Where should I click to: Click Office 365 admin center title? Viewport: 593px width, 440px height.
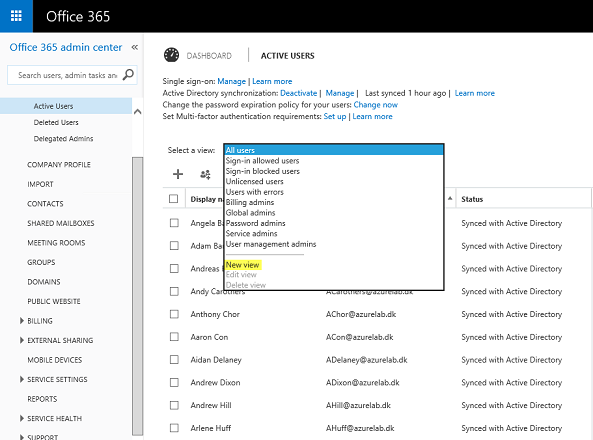(x=66, y=47)
